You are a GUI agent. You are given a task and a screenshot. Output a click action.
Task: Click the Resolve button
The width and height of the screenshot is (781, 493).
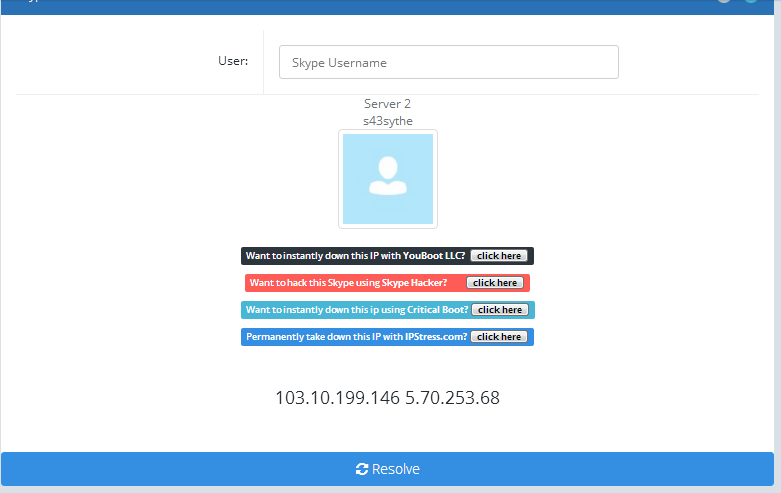coord(388,469)
